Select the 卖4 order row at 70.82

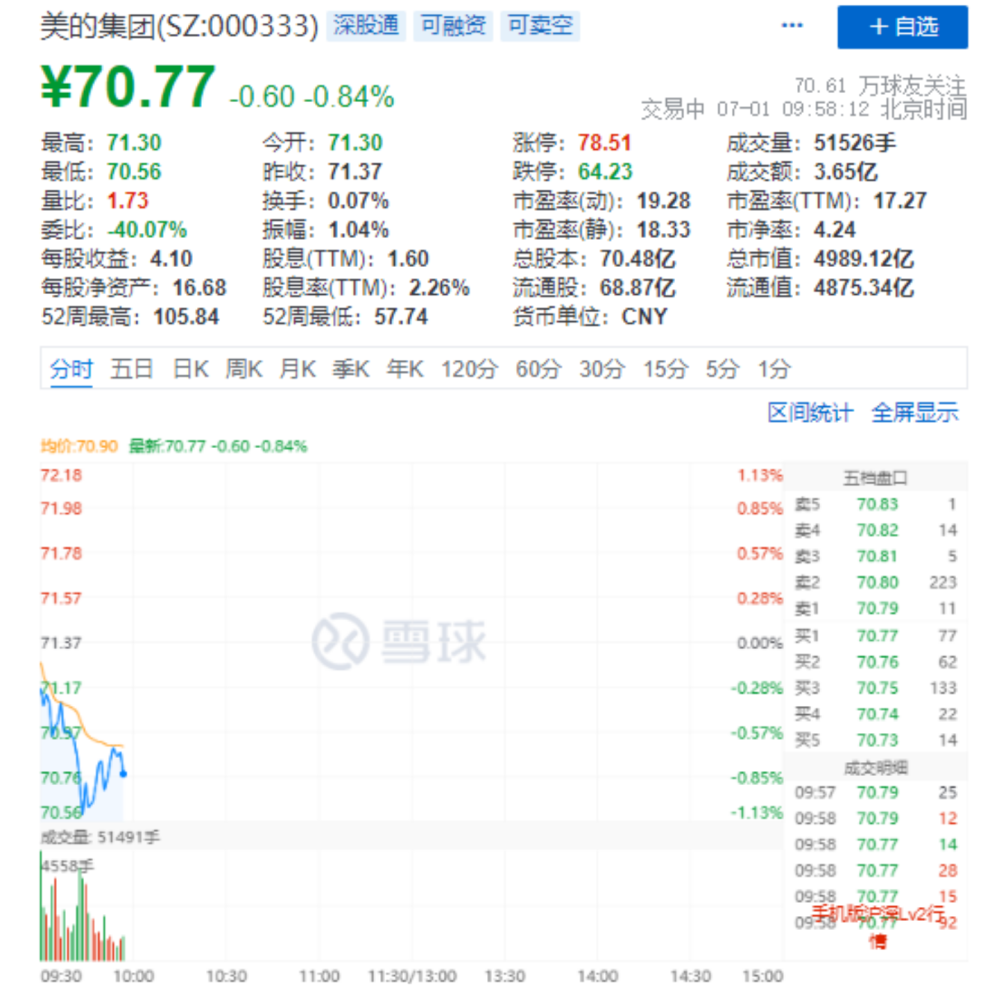(x=875, y=531)
